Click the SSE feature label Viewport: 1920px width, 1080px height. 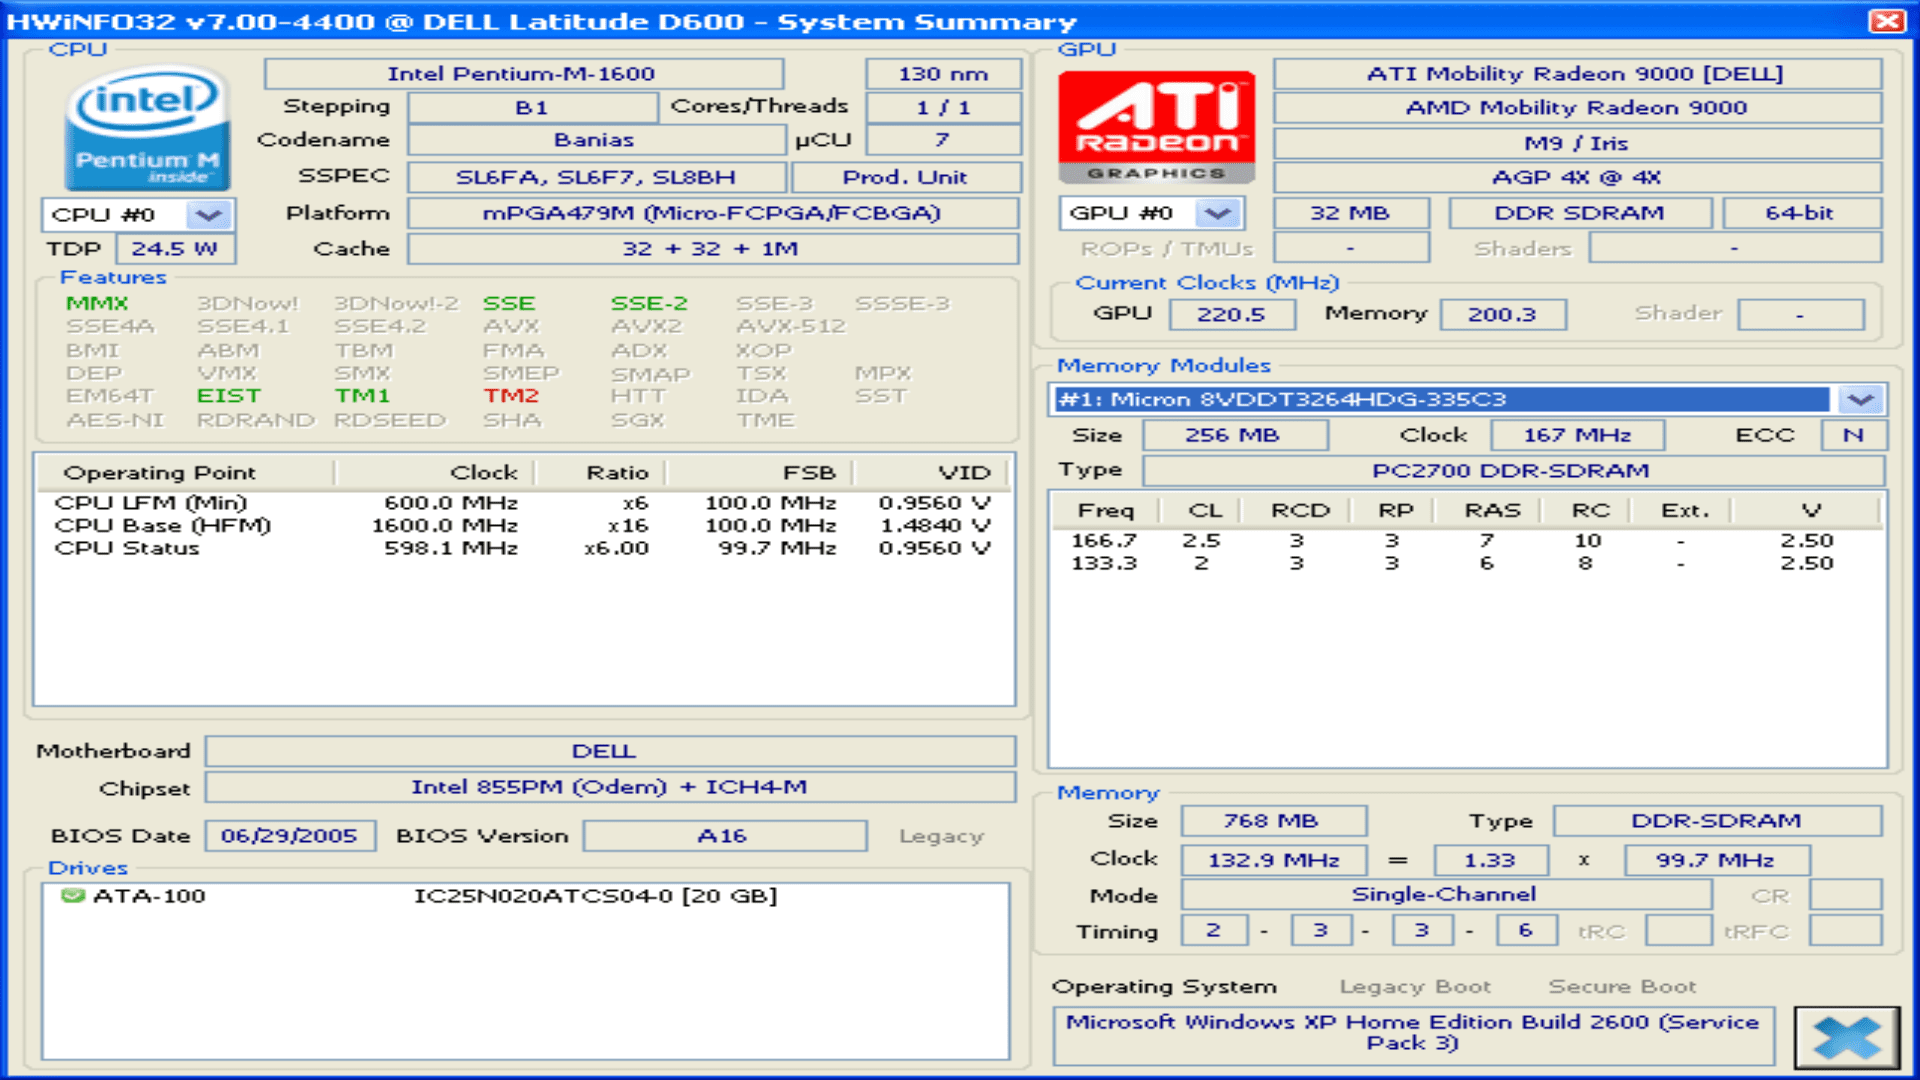coord(509,303)
